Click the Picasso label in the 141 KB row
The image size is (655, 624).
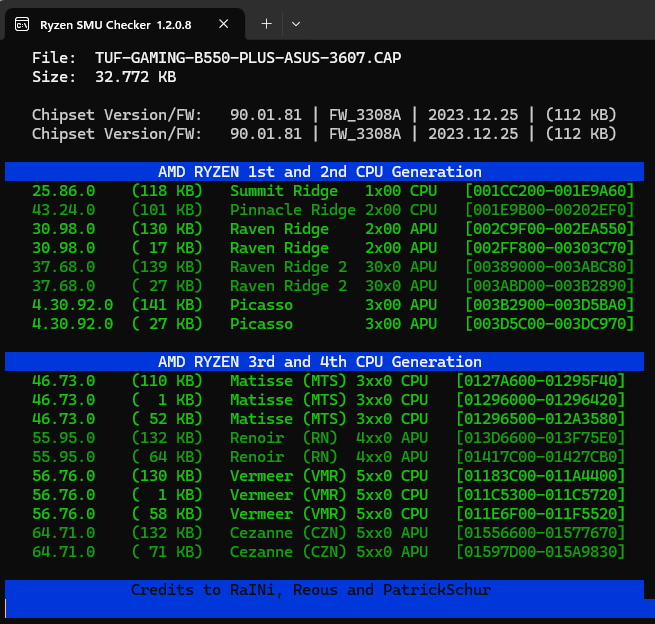261,305
